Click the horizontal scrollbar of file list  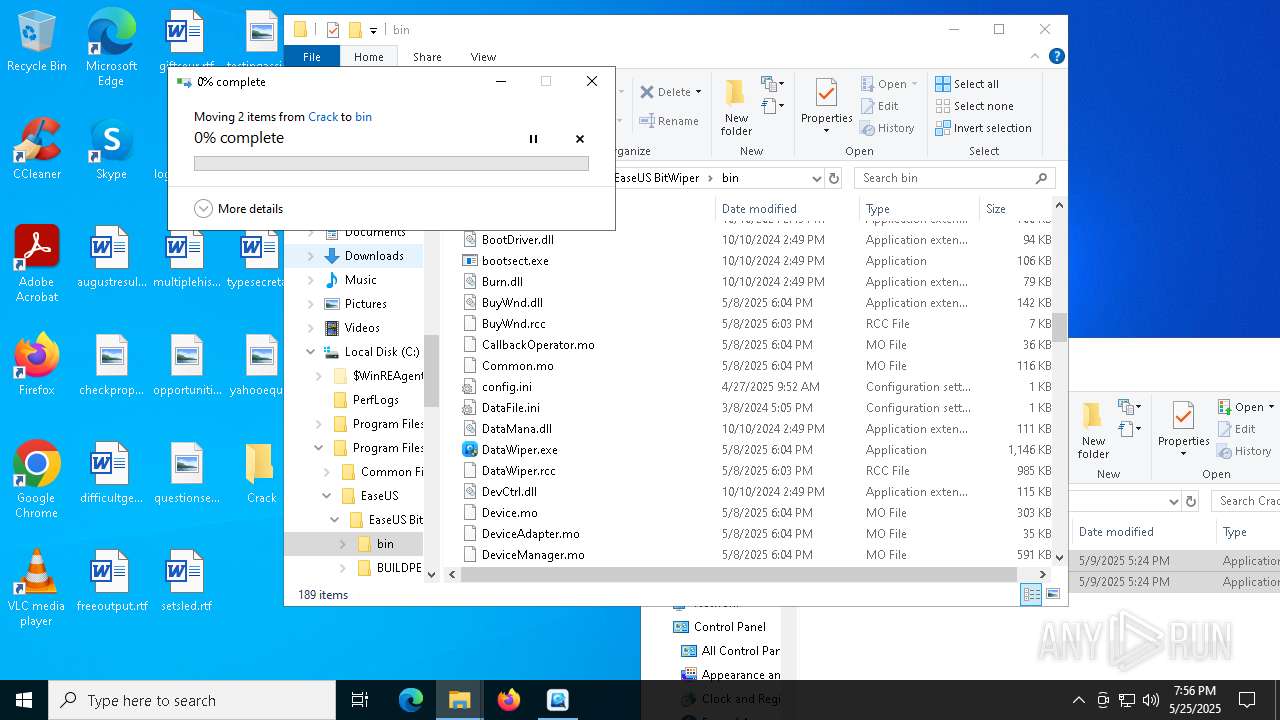pos(738,575)
